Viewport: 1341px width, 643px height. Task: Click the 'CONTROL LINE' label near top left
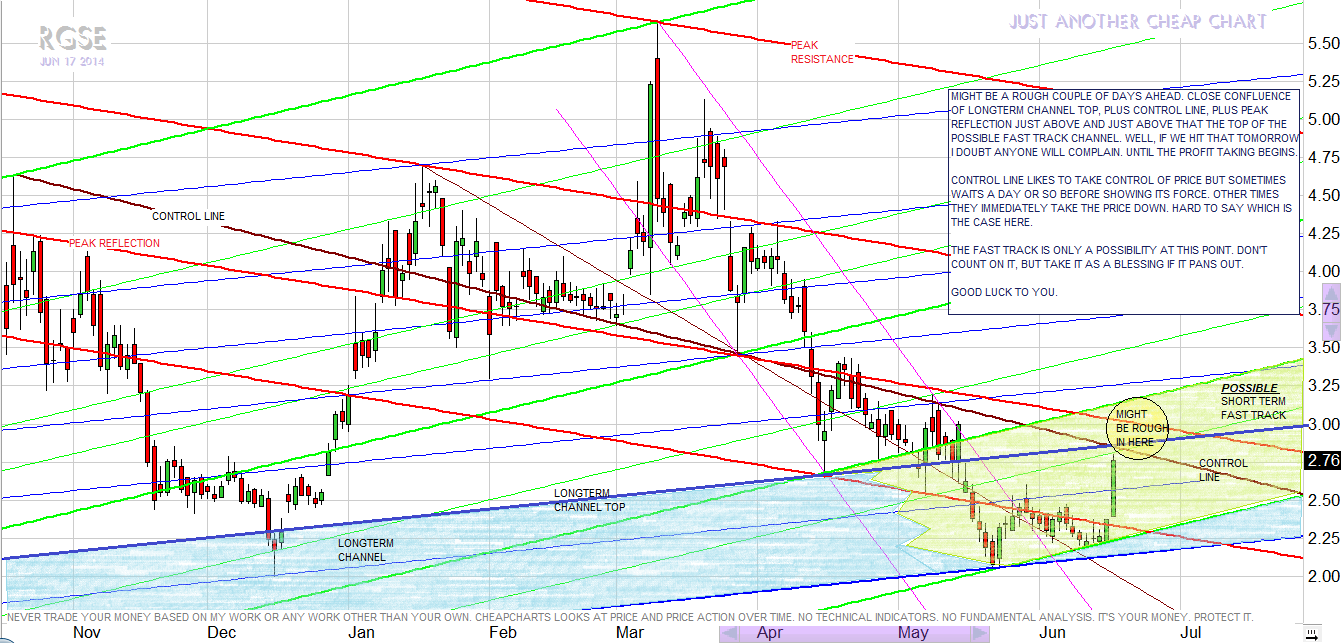188,216
